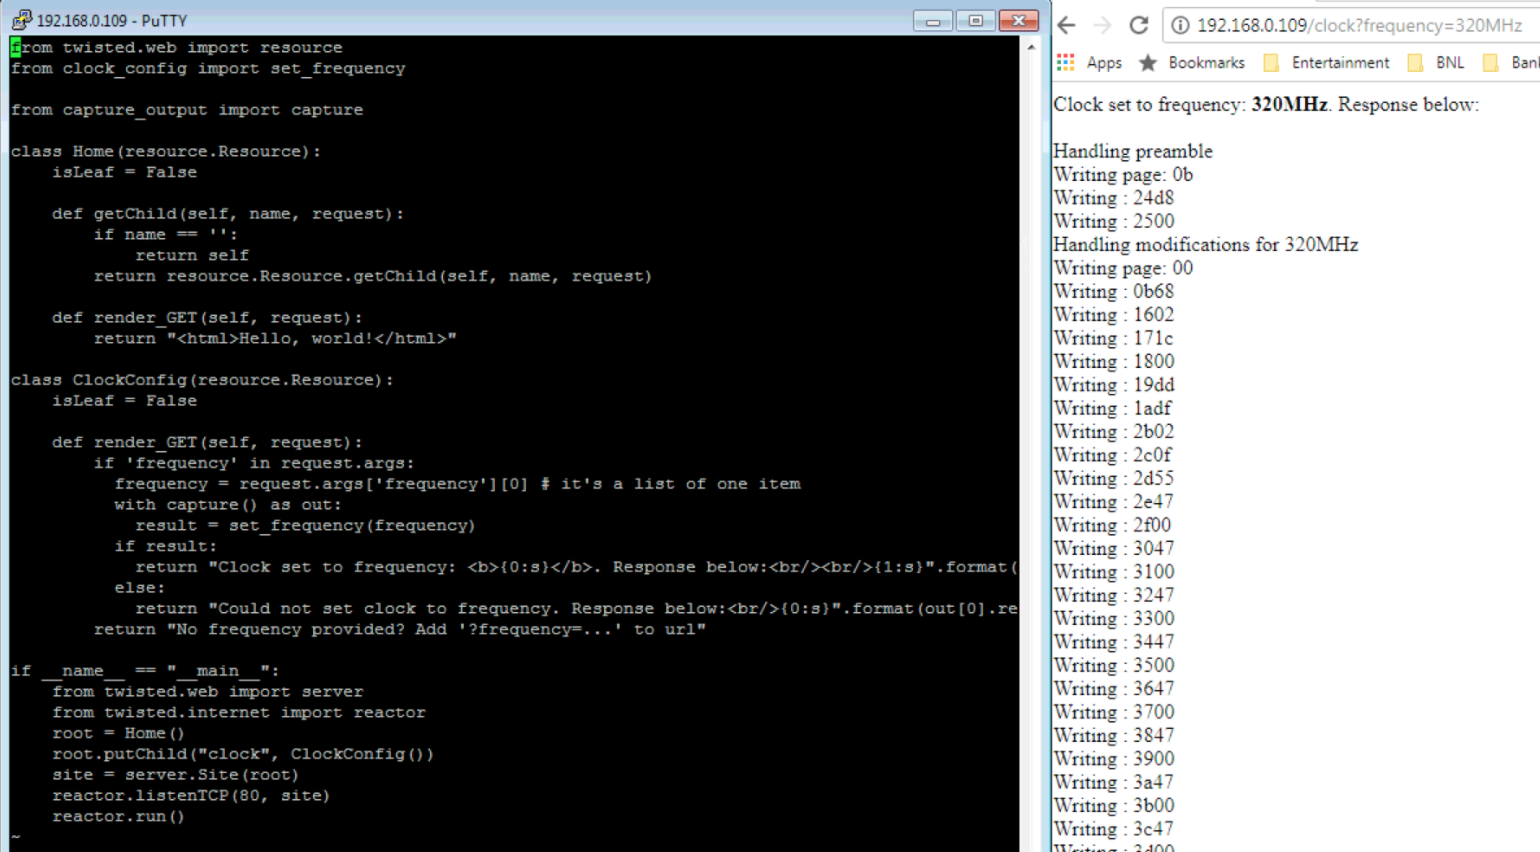Click the reactor.run() line in terminal
Image resolution: width=1540 pixels, height=852 pixels.
pyautogui.click(x=118, y=816)
